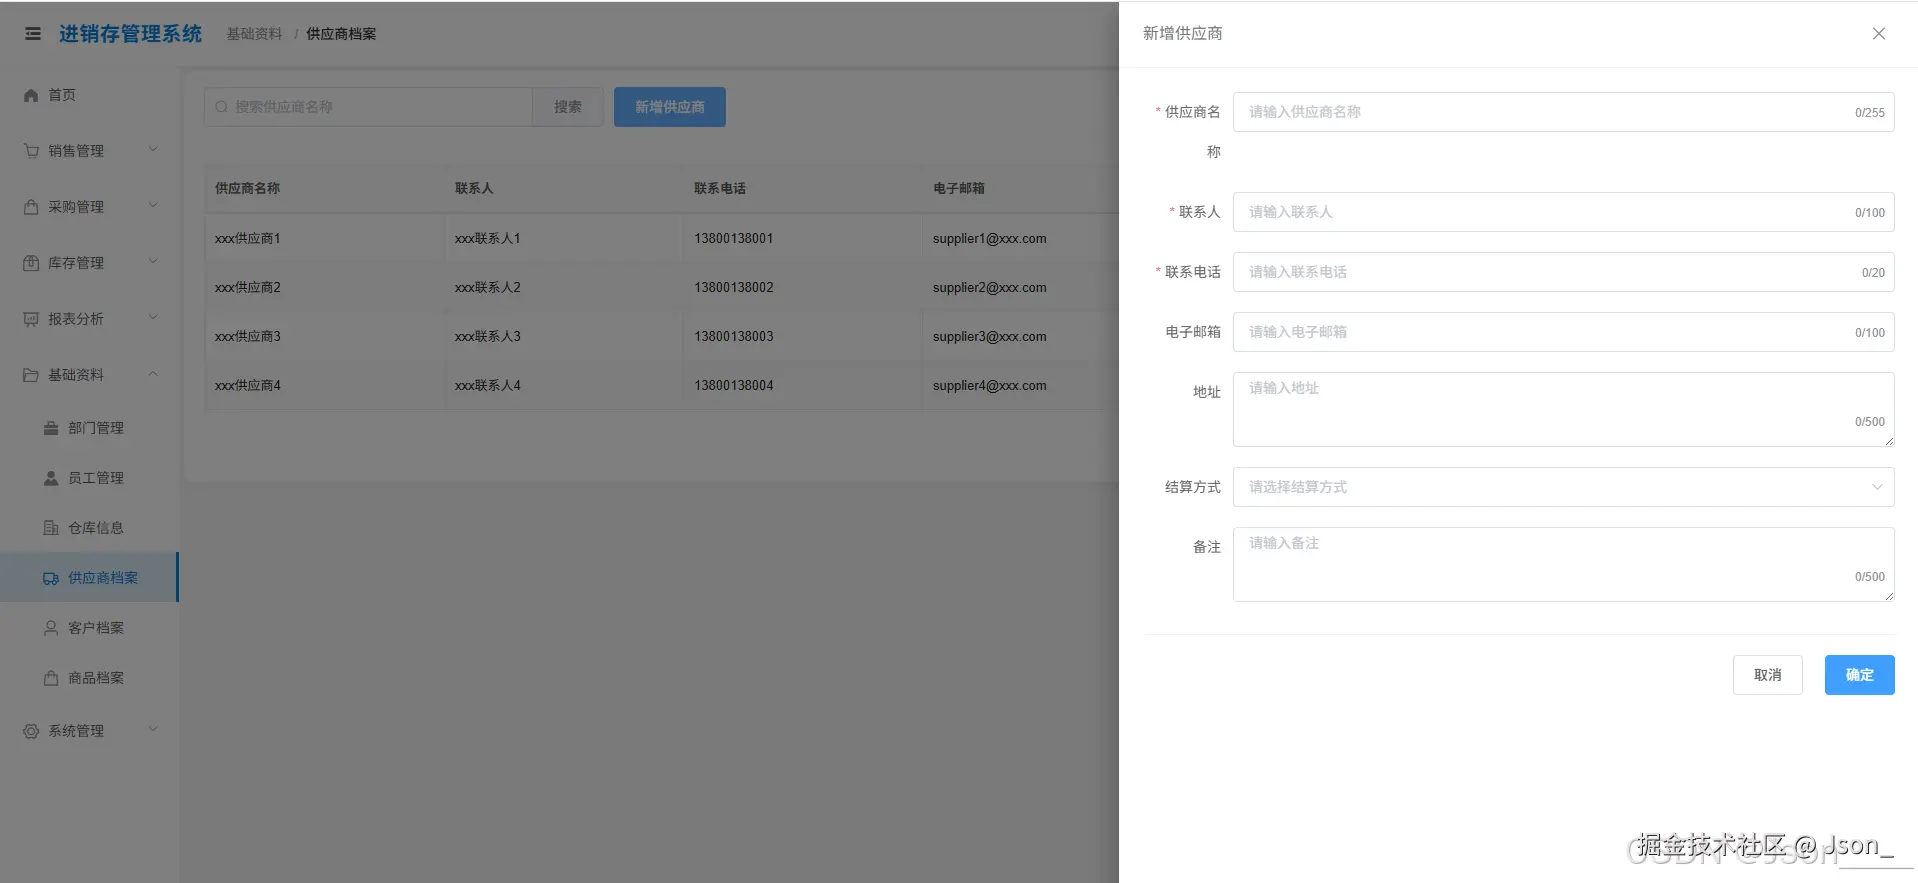The height and width of the screenshot is (883, 1918).
Task: Click the 联系电话 column header
Action: point(720,188)
